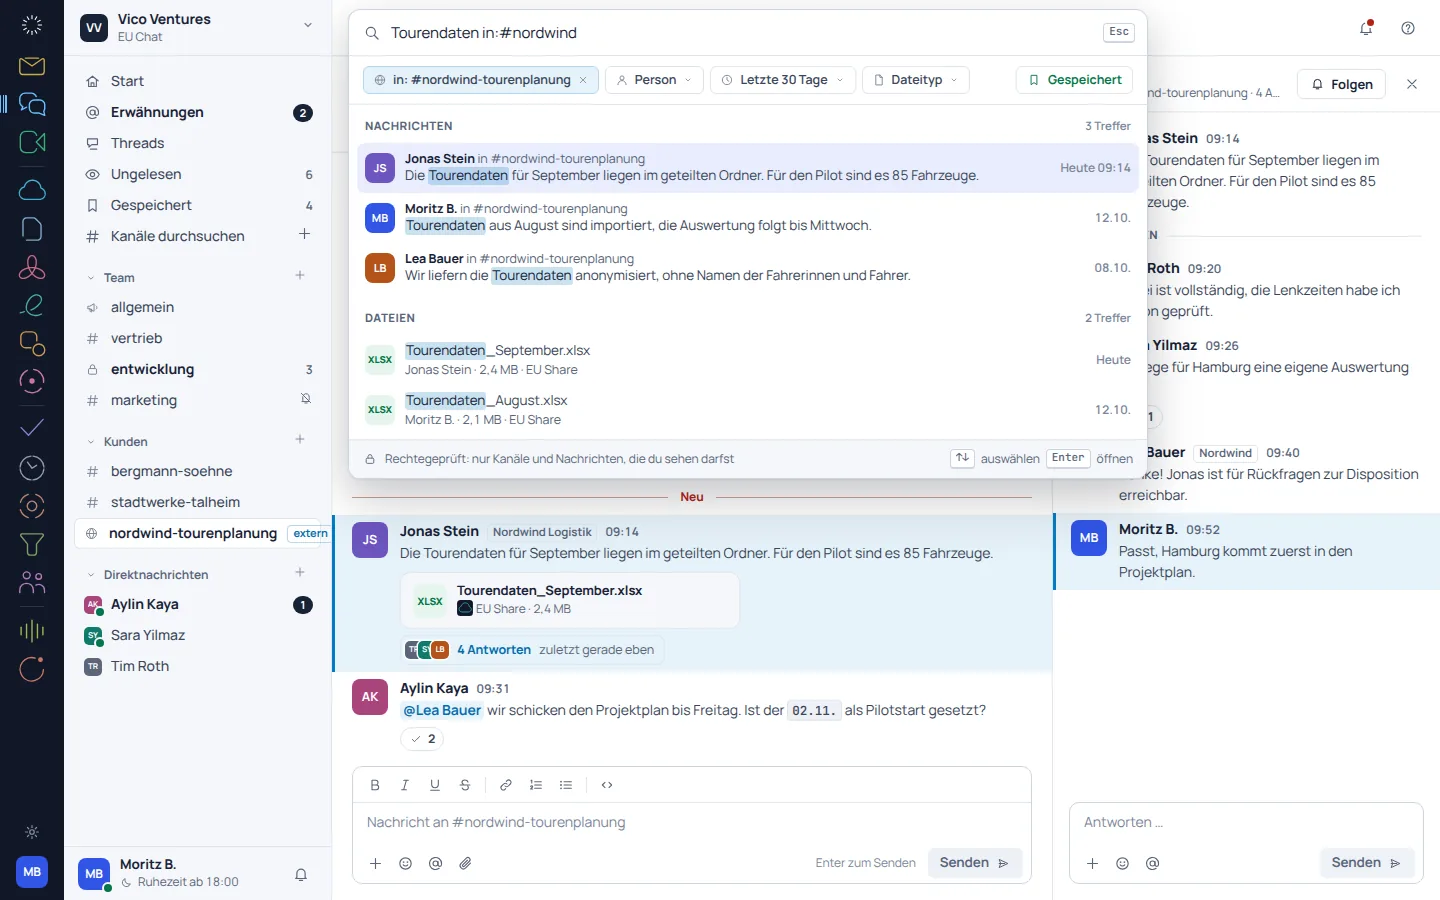Click the bold formatting icon
Screen dimensions: 1440x900
375,785
